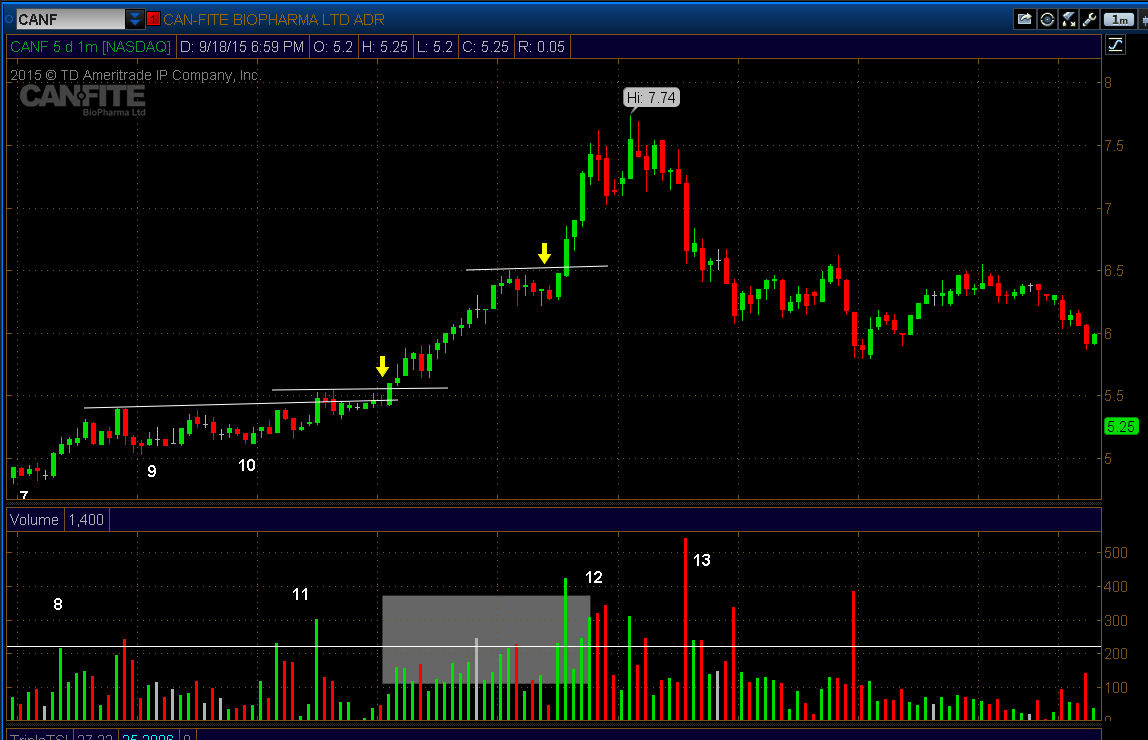
Task: Click the red 1 clipboard link icon
Action: [x=153, y=19]
